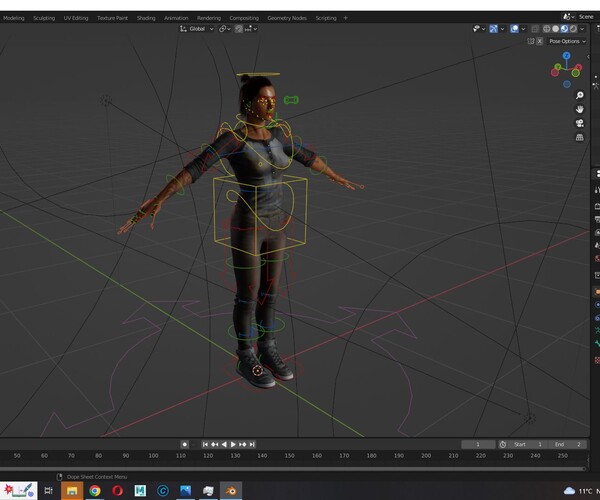
Task: Click the Blender icon on the taskbar
Action: coord(231,490)
